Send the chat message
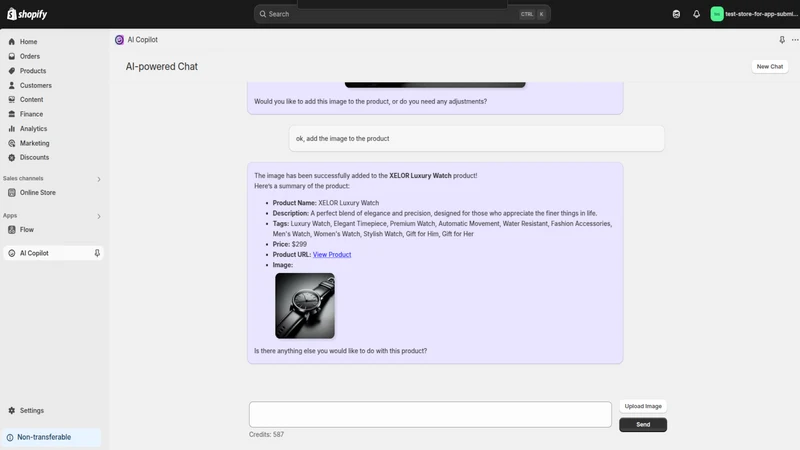The height and width of the screenshot is (450, 800). (643, 424)
